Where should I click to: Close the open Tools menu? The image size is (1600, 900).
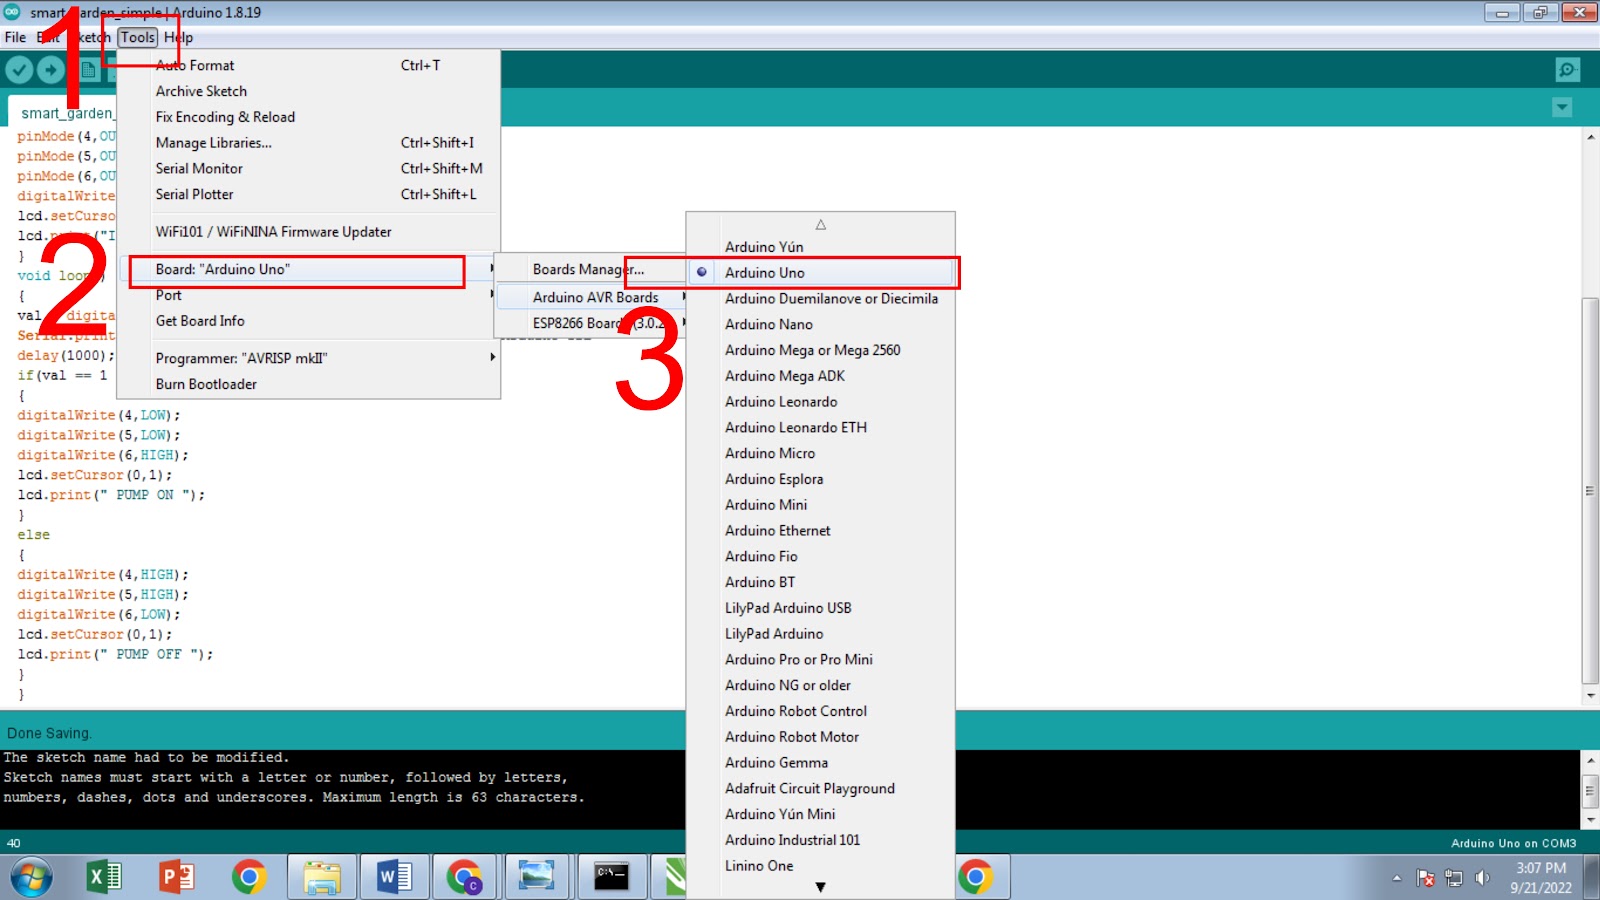138,37
